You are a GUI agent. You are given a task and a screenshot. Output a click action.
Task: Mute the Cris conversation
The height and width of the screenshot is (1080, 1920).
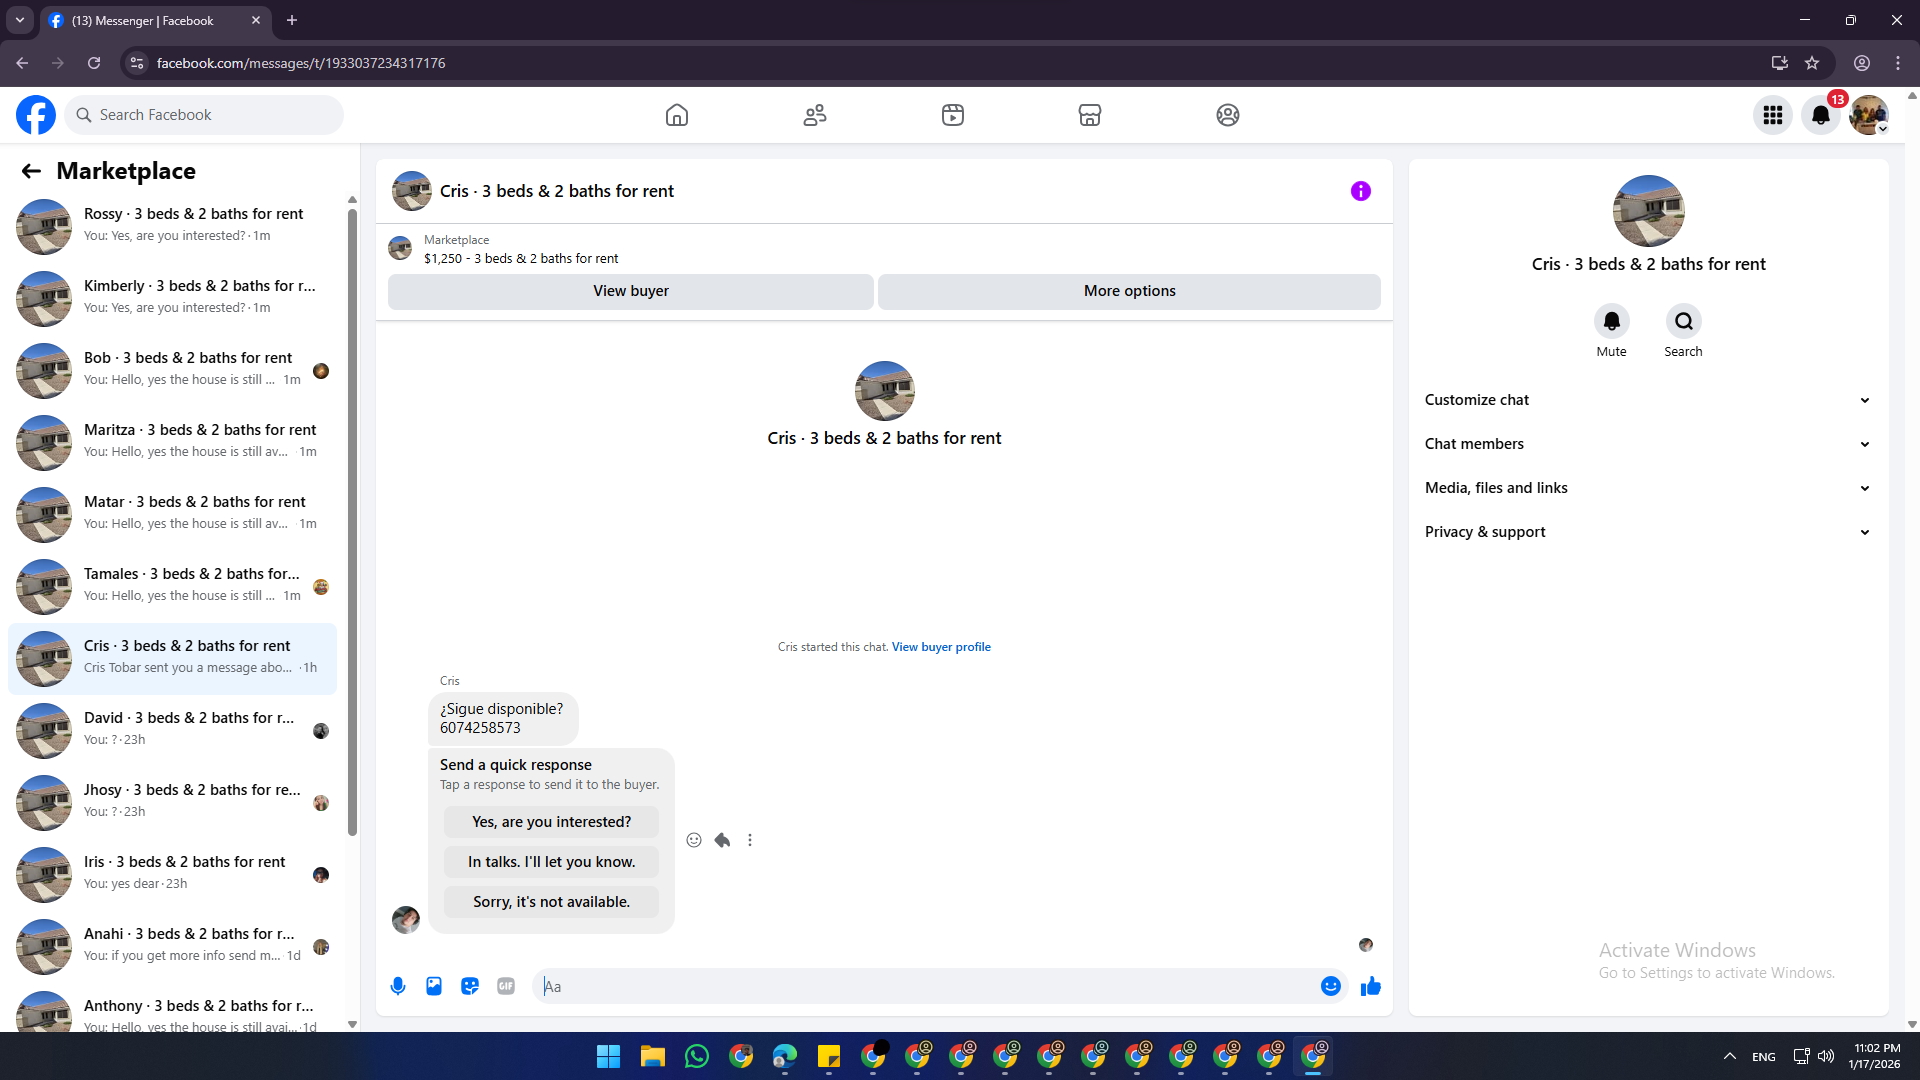click(x=1611, y=321)
